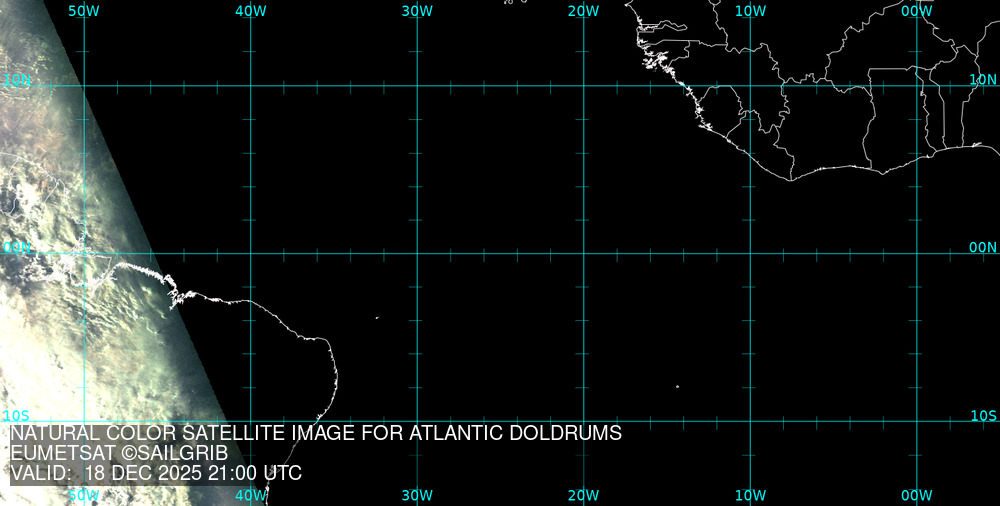Click the 10W longitude label along the bottom edge
This screenshot has height=506, width=1000.
(750, 495)
